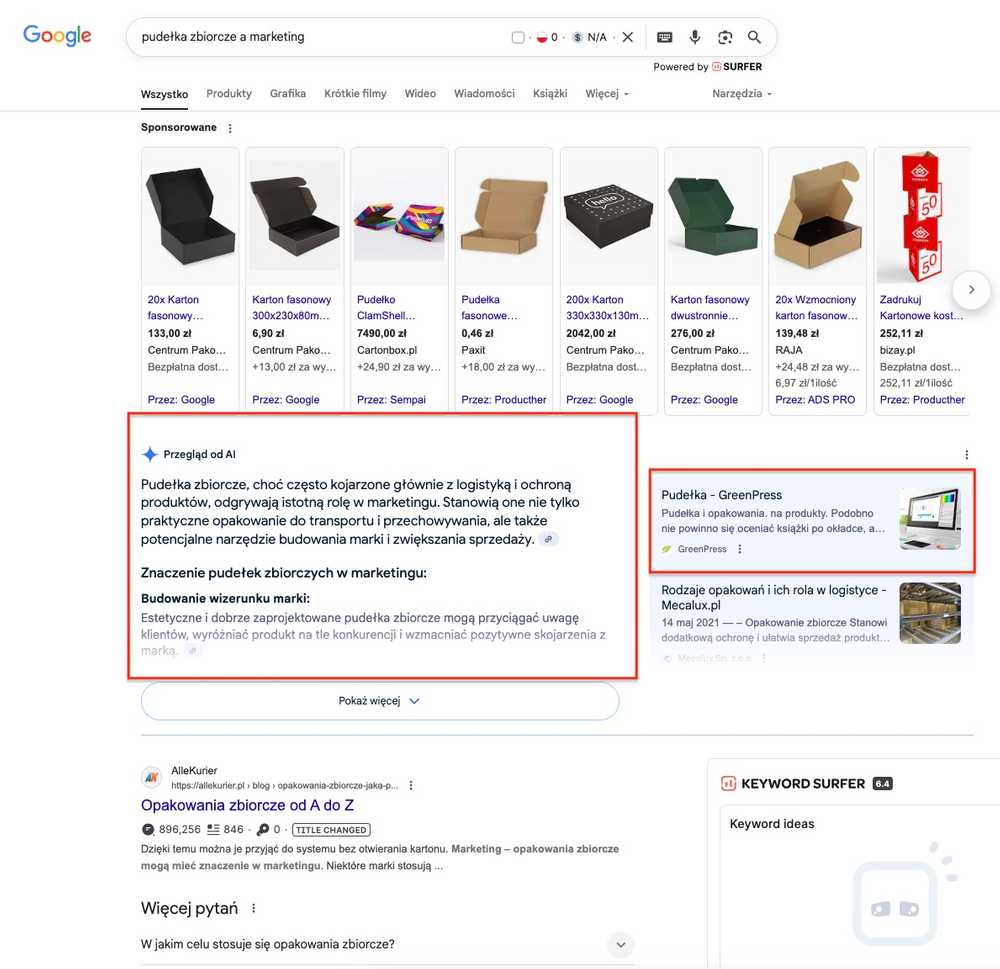Open Google Lens image search icon
1000x969 pixels.
click(725, 37)
